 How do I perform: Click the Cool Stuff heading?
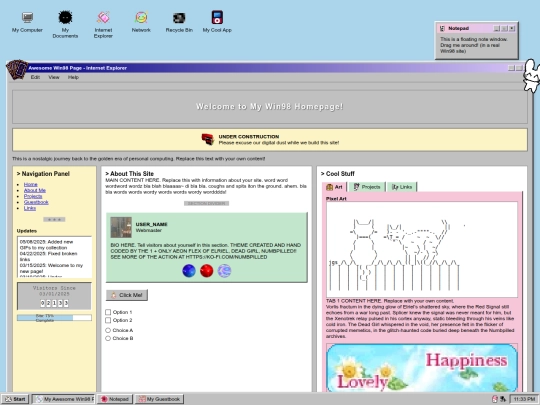tap(338, 174)
